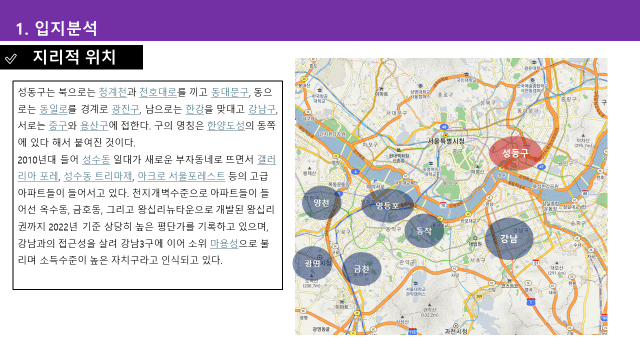Viewport: 640px width, 360px height.
Task: Select the 동작 map oval
Action: point(424,231)
